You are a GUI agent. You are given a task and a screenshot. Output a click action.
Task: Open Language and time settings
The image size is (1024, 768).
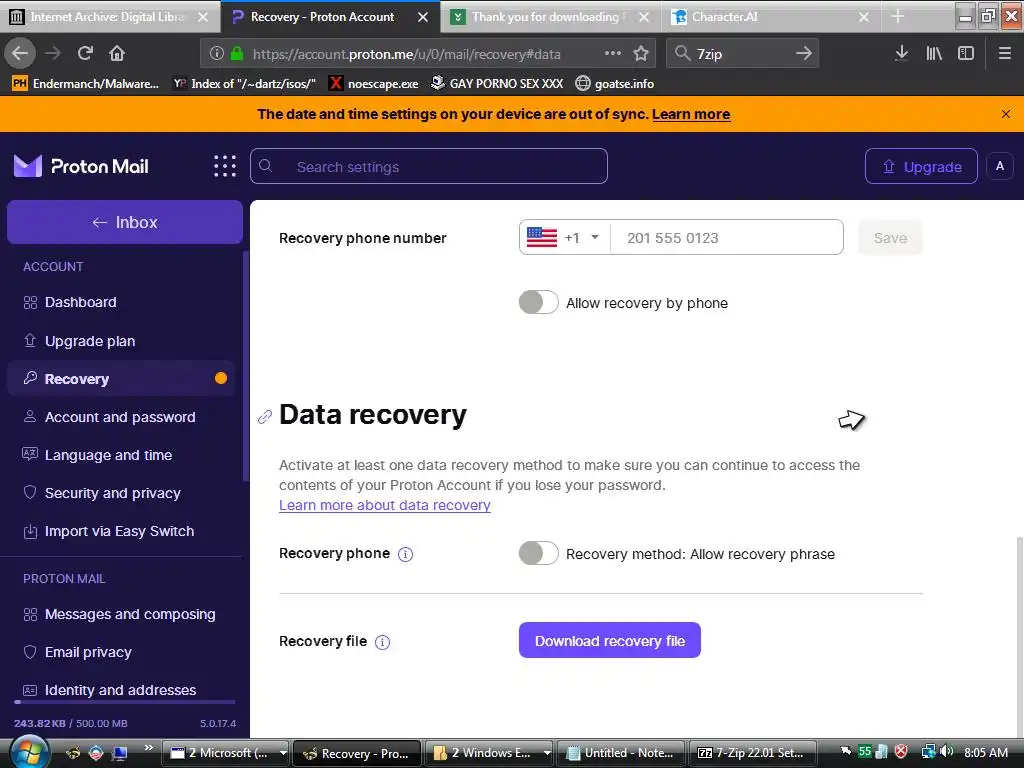121,455
